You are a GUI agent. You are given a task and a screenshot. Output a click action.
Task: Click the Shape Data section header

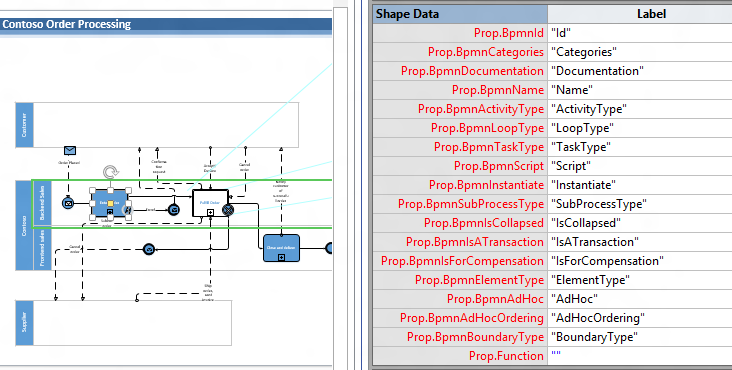click(460, 14)
